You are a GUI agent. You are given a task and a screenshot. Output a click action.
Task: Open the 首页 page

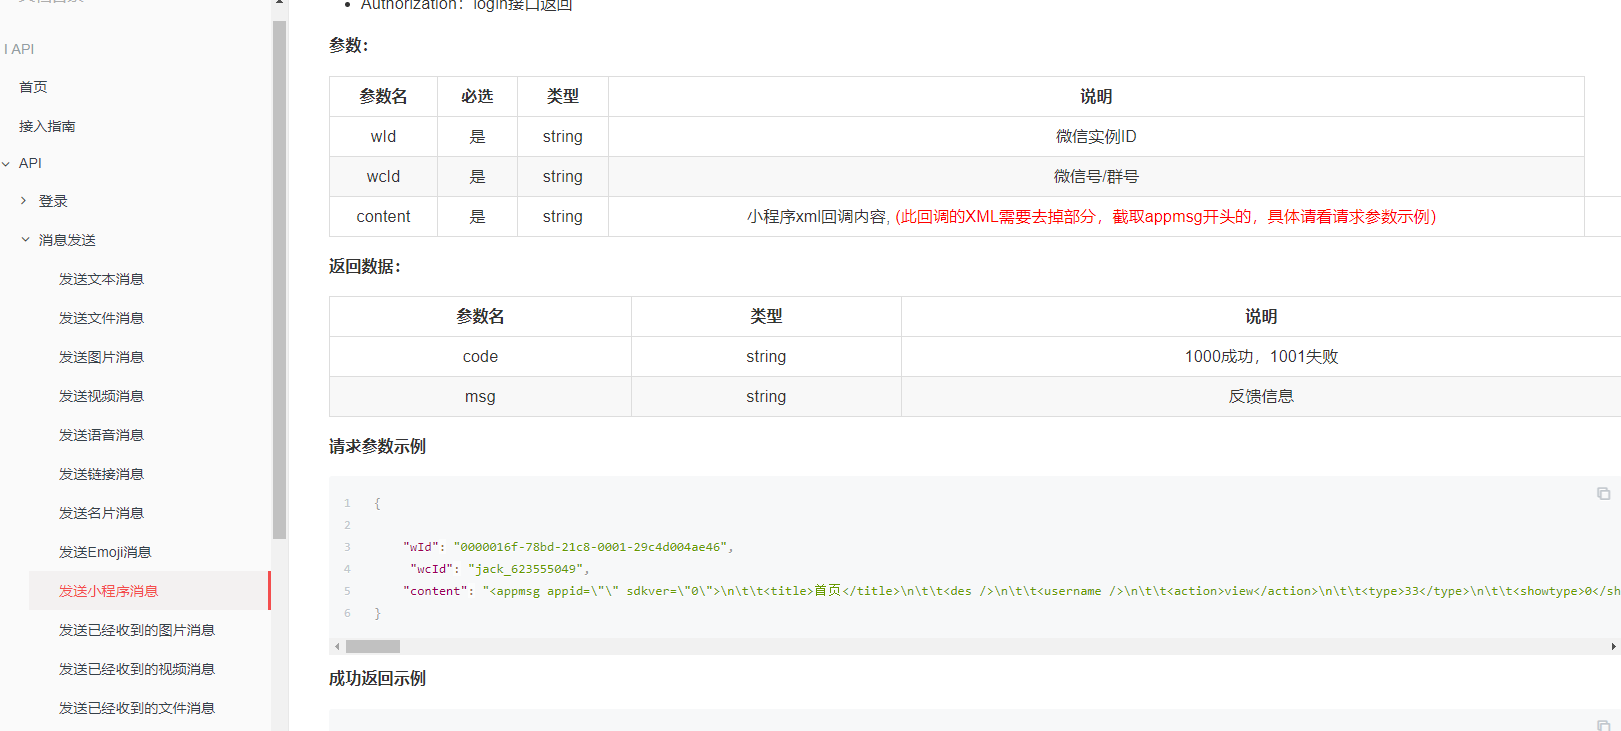[x=33, y=87]
